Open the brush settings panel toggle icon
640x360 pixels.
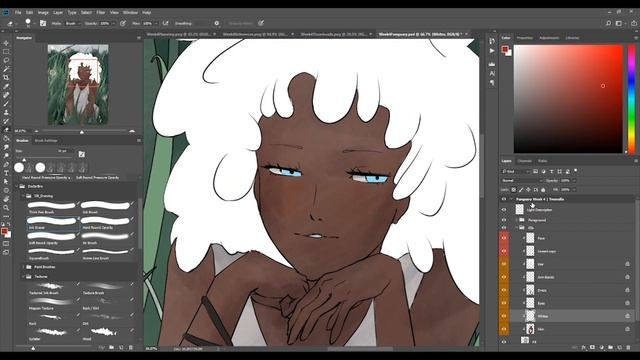point(43,23)
